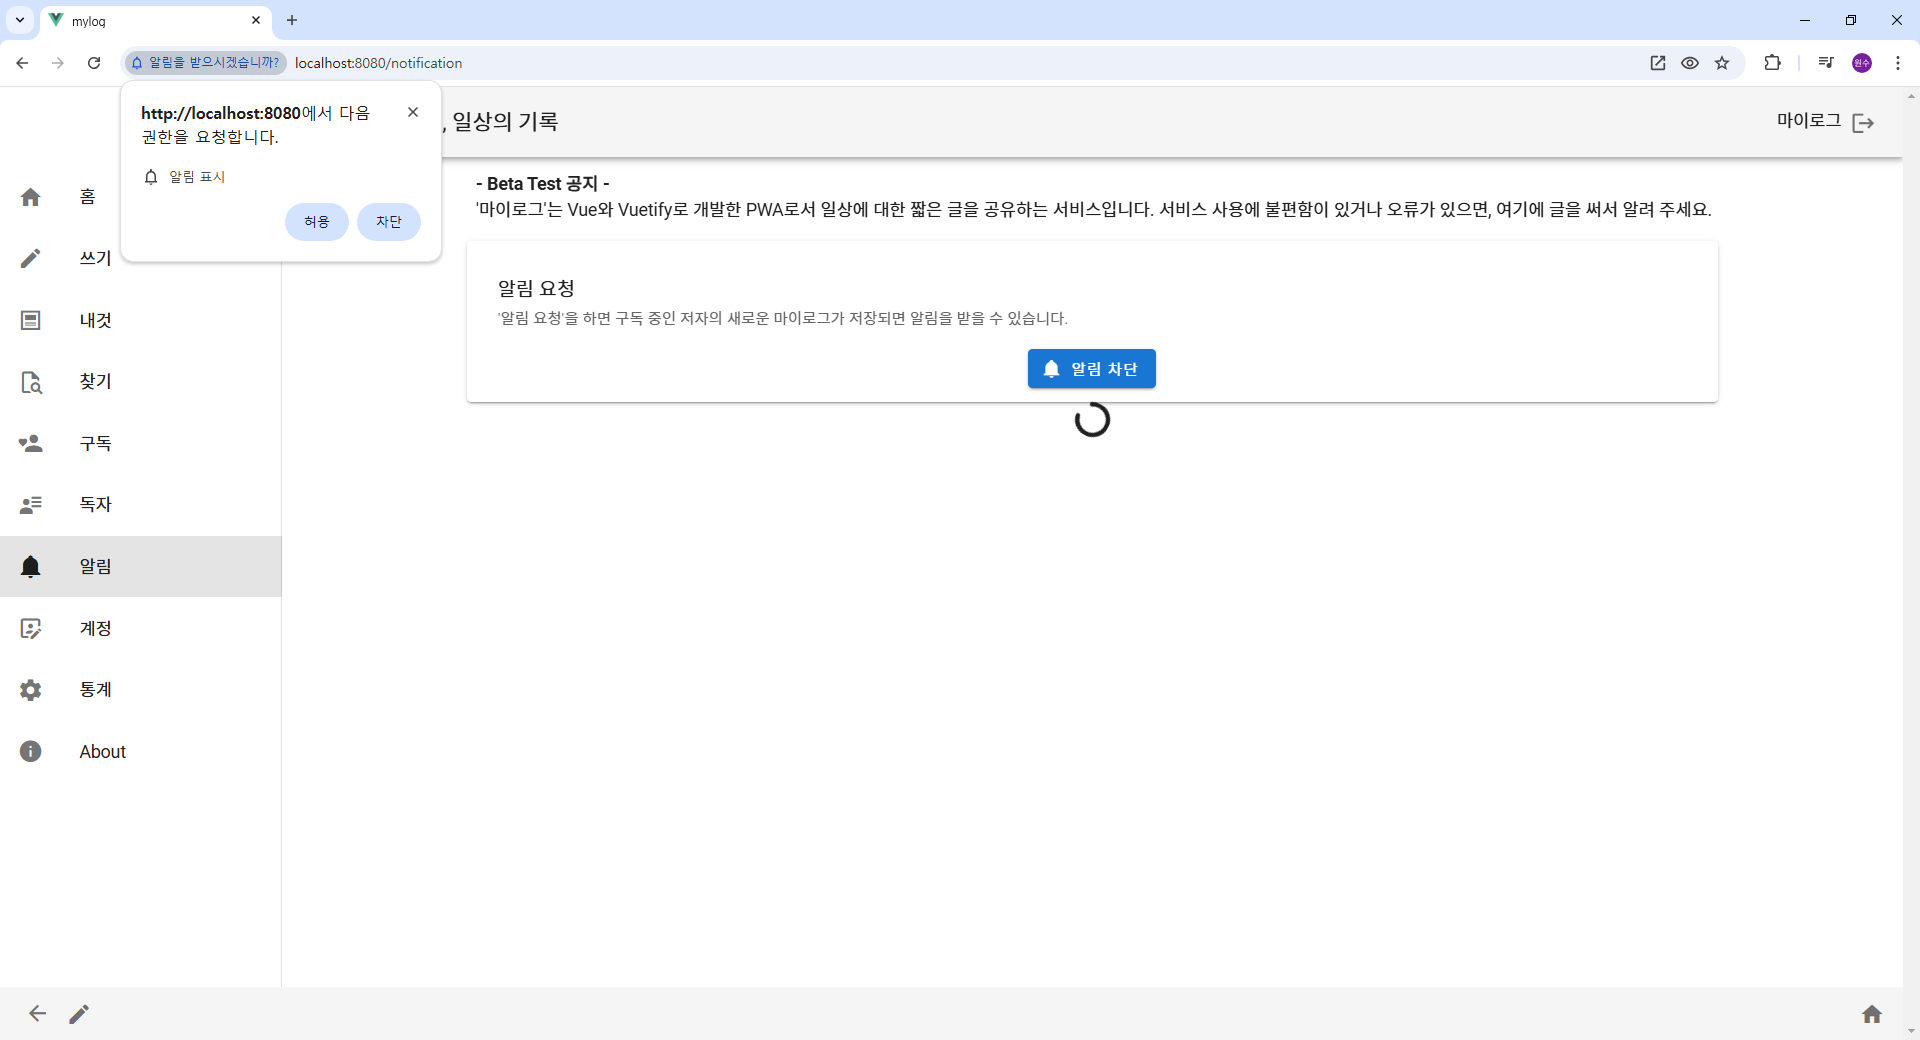Select the 계정 account menu entry
This screenshot has height=1040, width=1920.
[x=94, y=628]
